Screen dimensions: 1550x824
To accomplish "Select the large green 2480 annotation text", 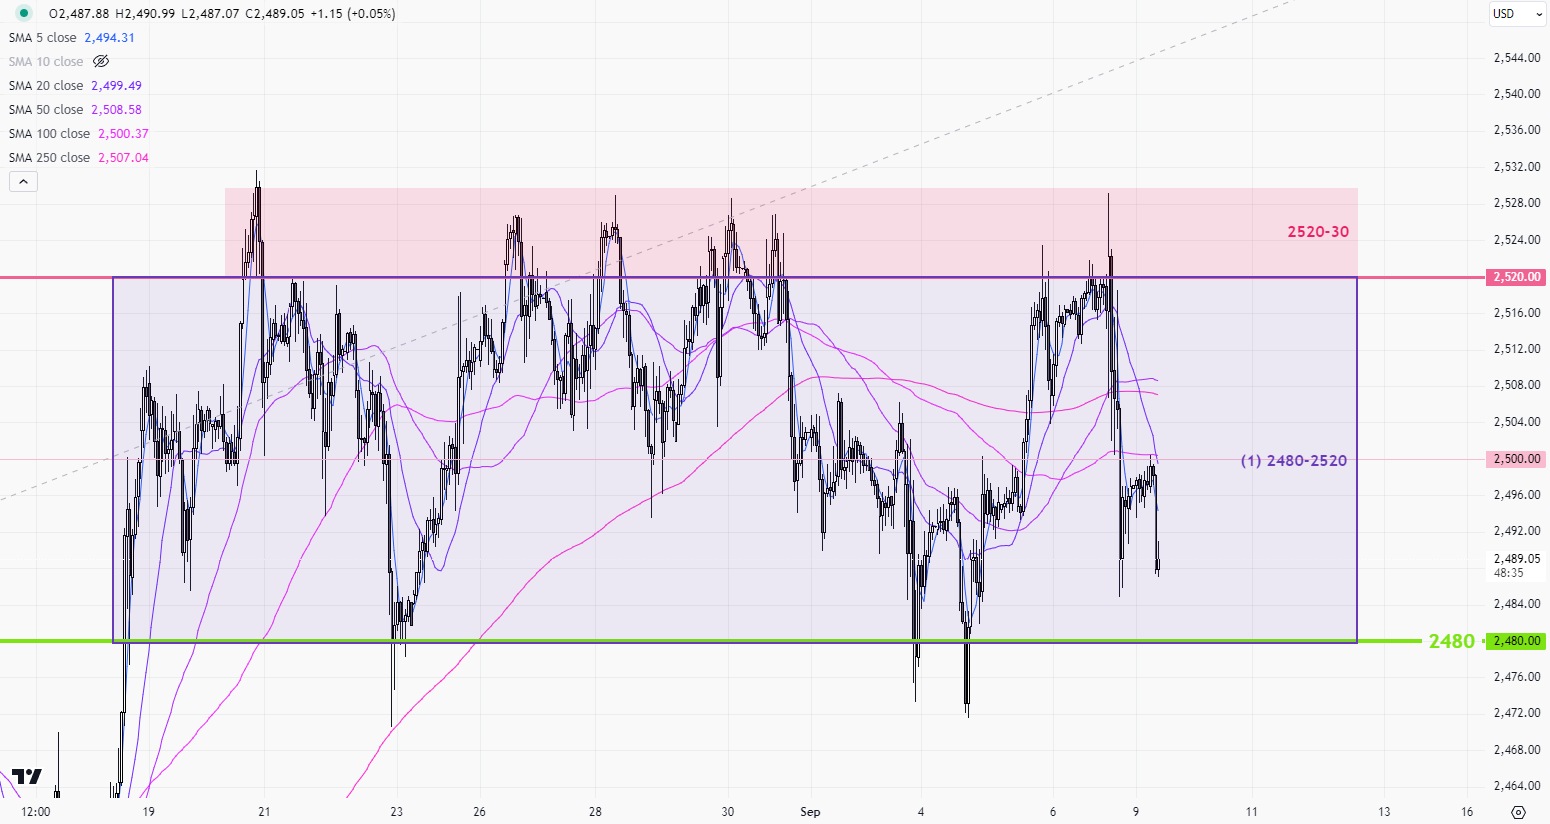I will pos(1452,641).
